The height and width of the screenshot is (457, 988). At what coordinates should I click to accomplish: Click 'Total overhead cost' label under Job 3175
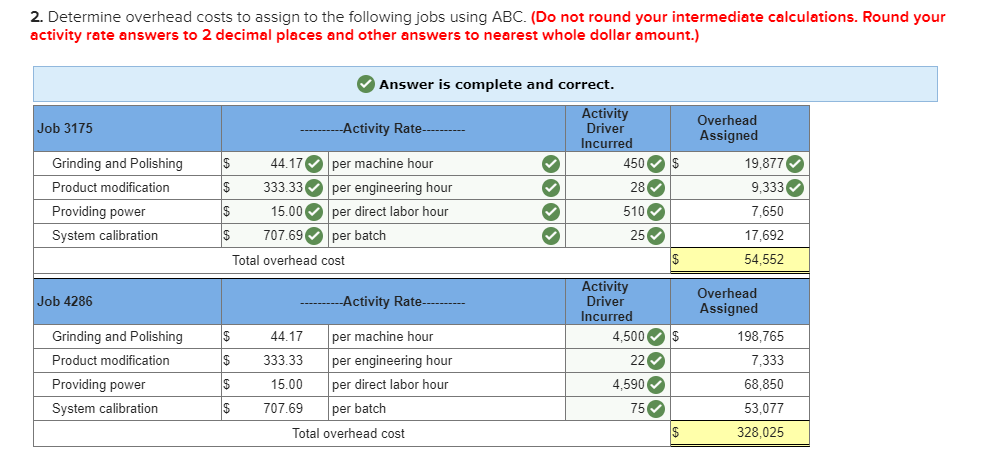(289, 260)
